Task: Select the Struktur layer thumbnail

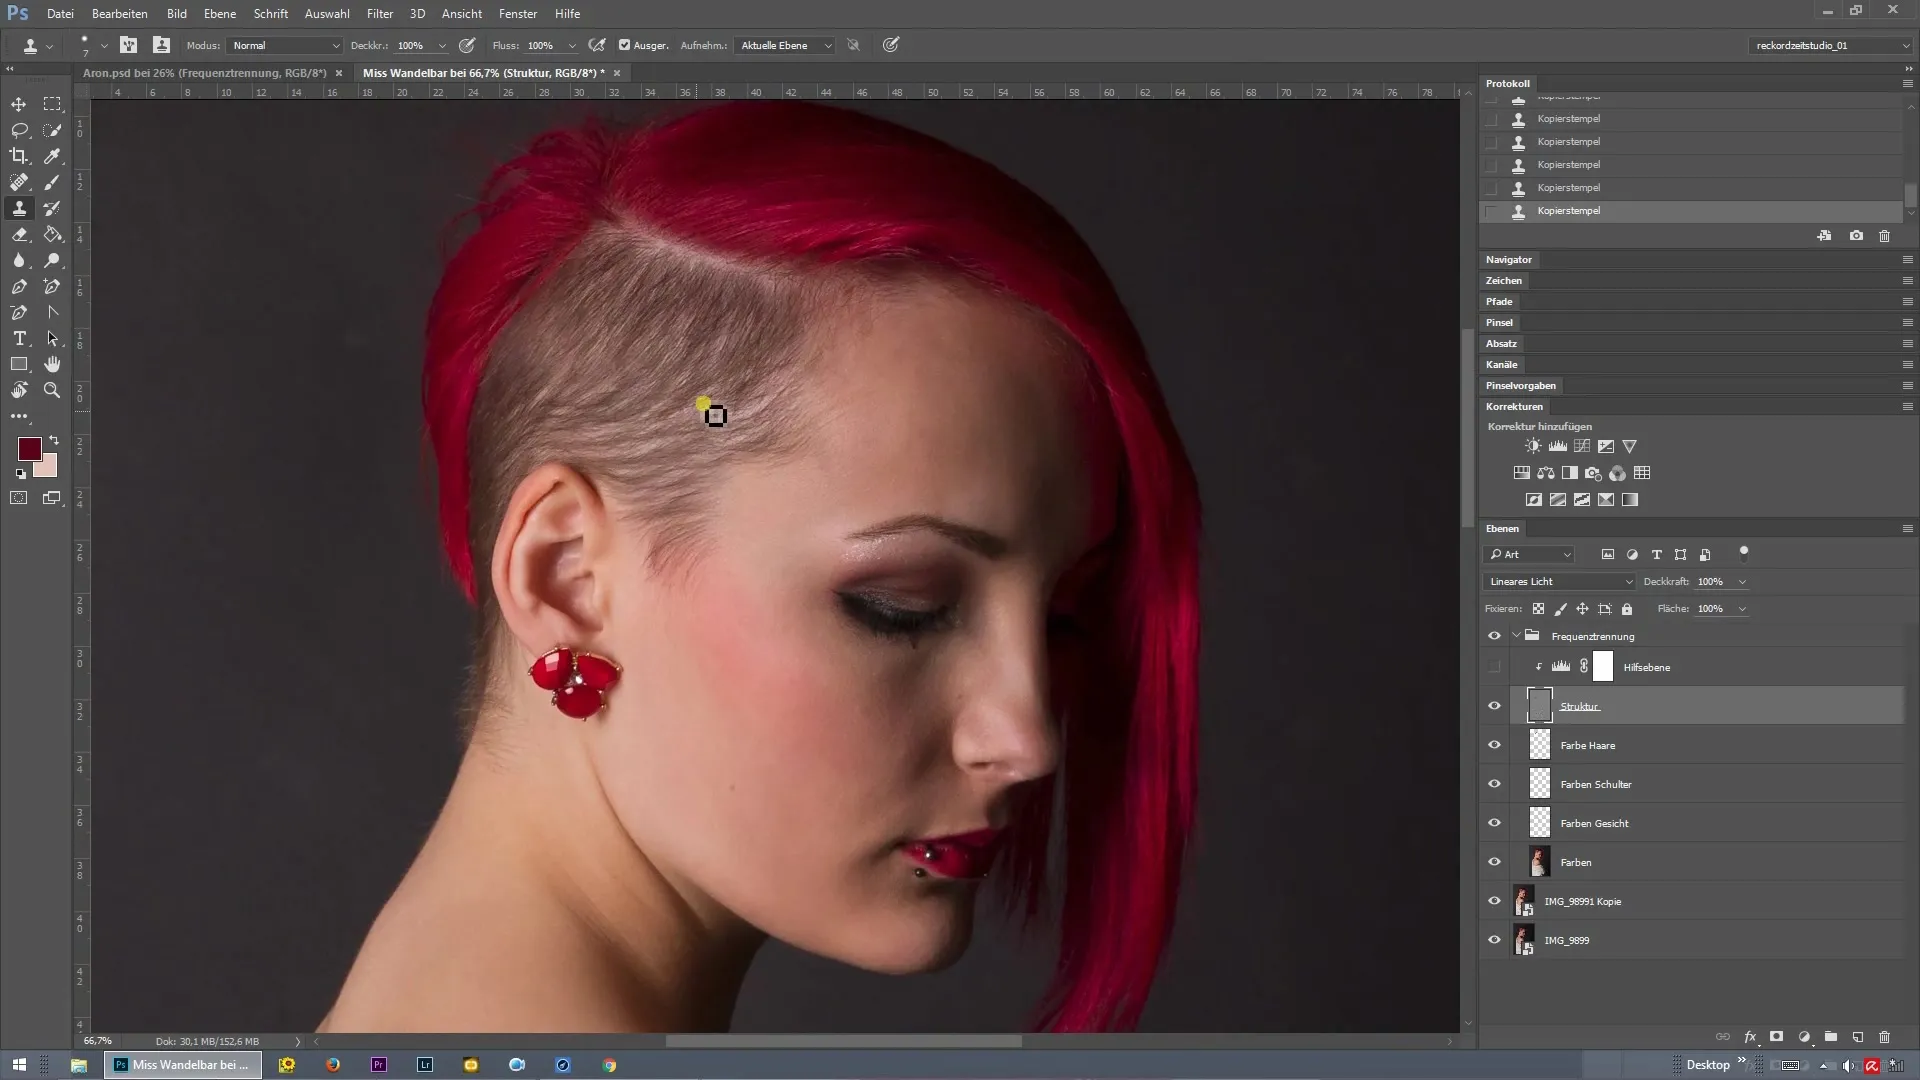Action: [1540, 706]
